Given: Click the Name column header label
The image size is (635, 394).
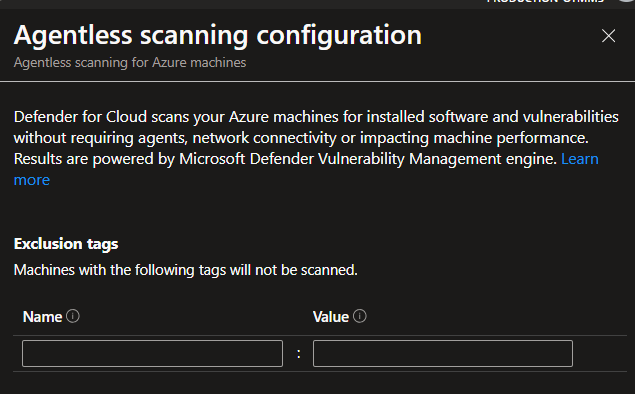Looking at the screenshot, I should click(x=43, y=317).
